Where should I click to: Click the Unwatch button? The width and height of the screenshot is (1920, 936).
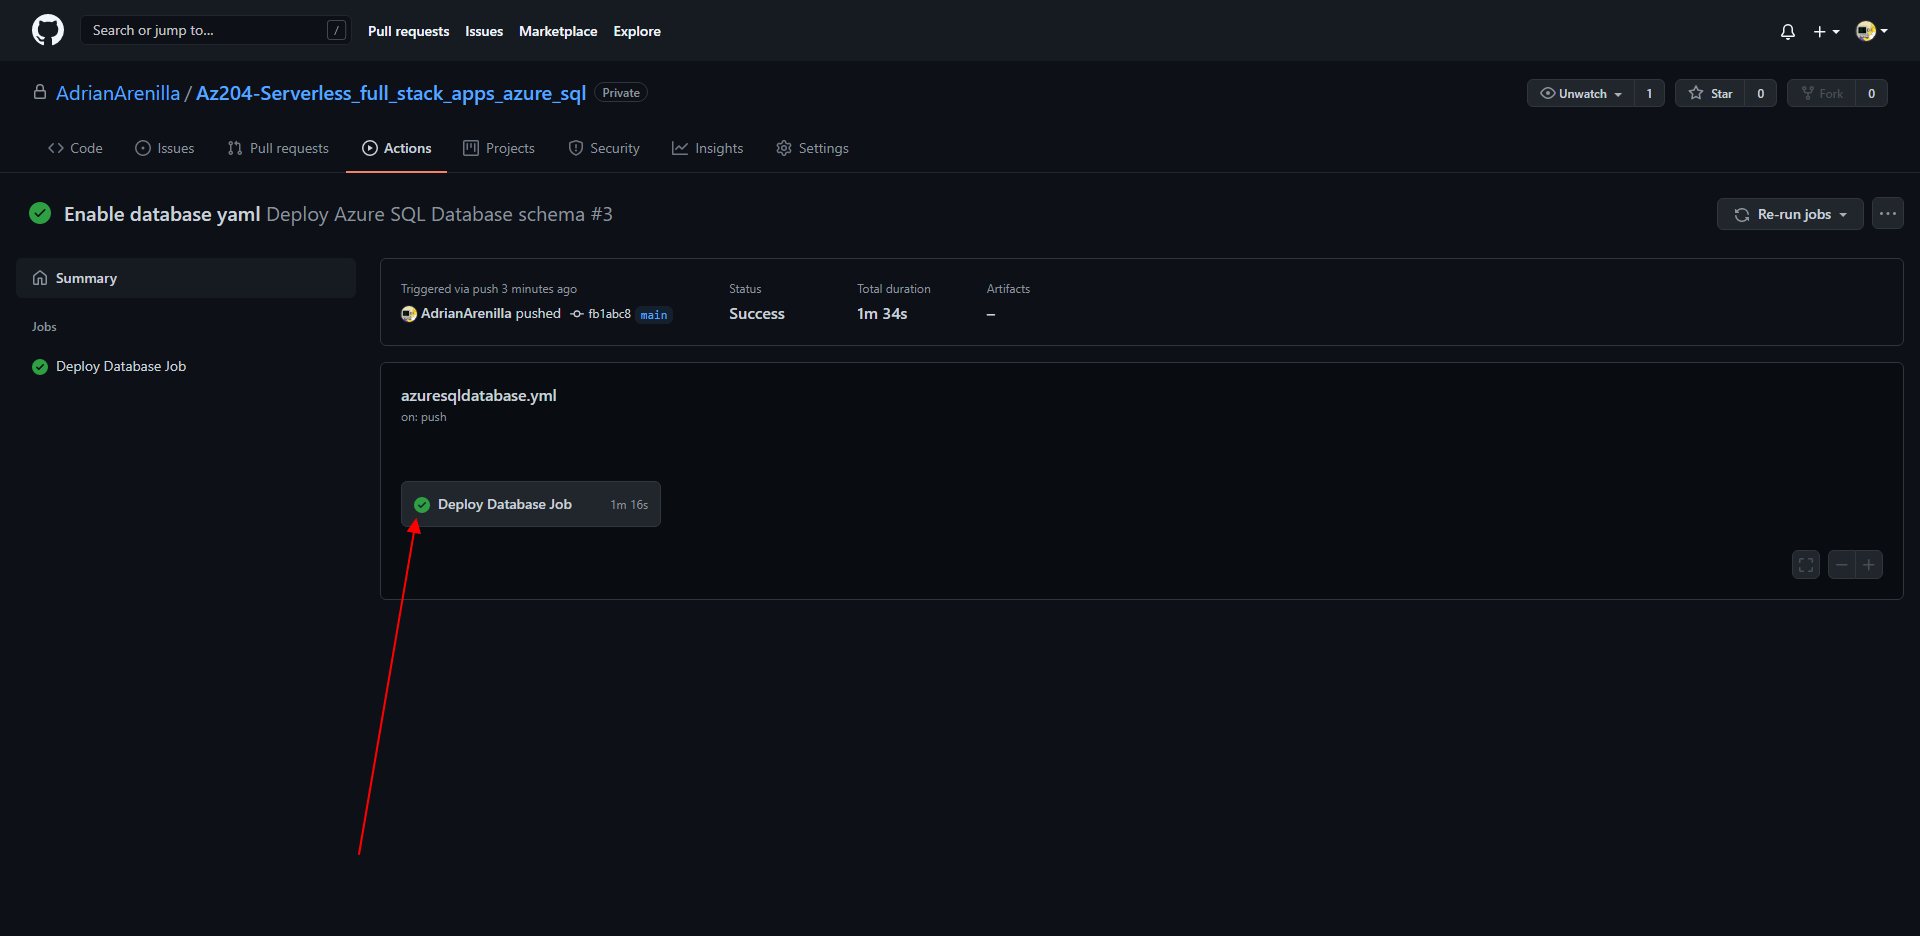(1581, 93)
